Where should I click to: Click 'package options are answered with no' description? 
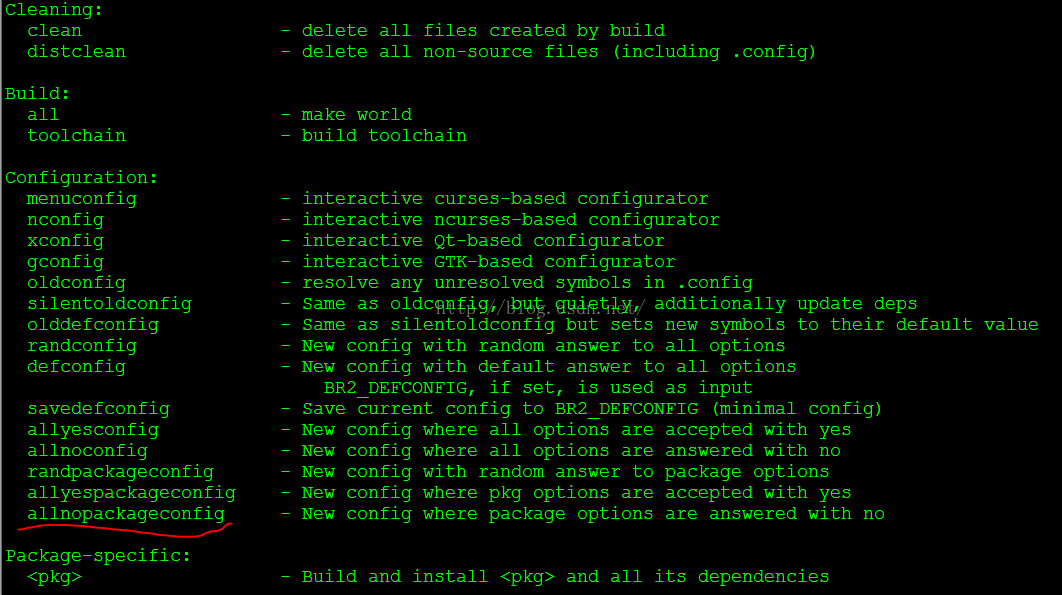[687, 514]
